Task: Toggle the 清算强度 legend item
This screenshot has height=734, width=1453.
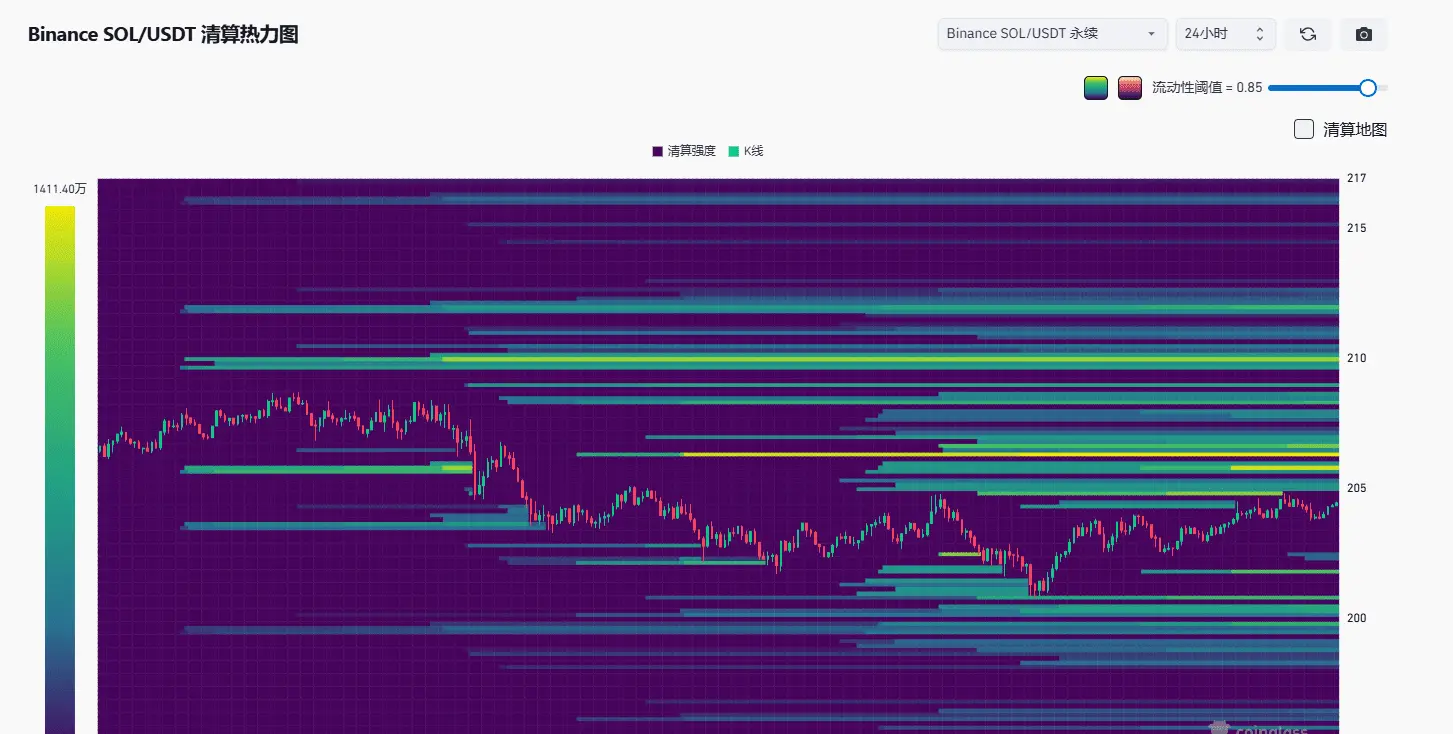Action: pyautogui.click(x=685, y=151)
